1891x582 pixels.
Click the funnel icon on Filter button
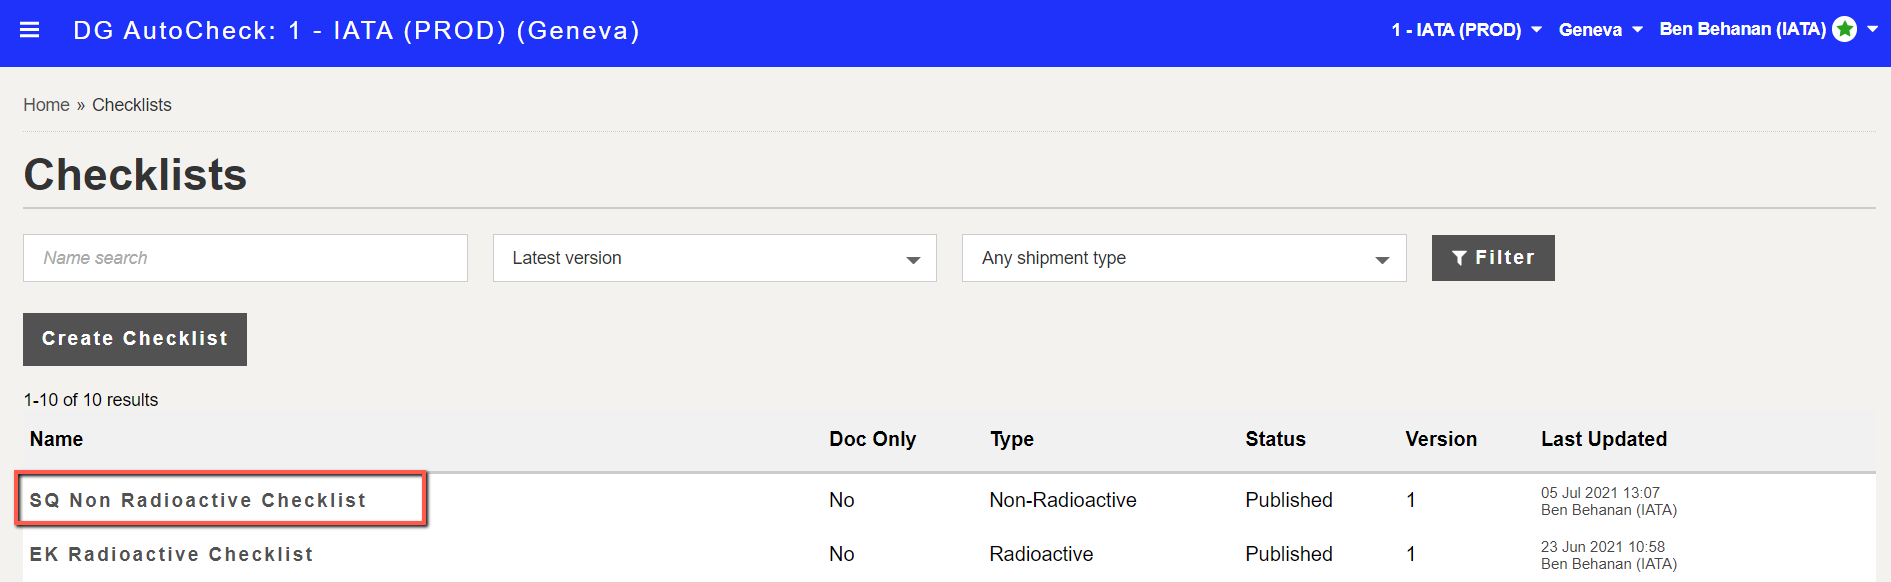pyautogui.click(x=1460, y=258)
